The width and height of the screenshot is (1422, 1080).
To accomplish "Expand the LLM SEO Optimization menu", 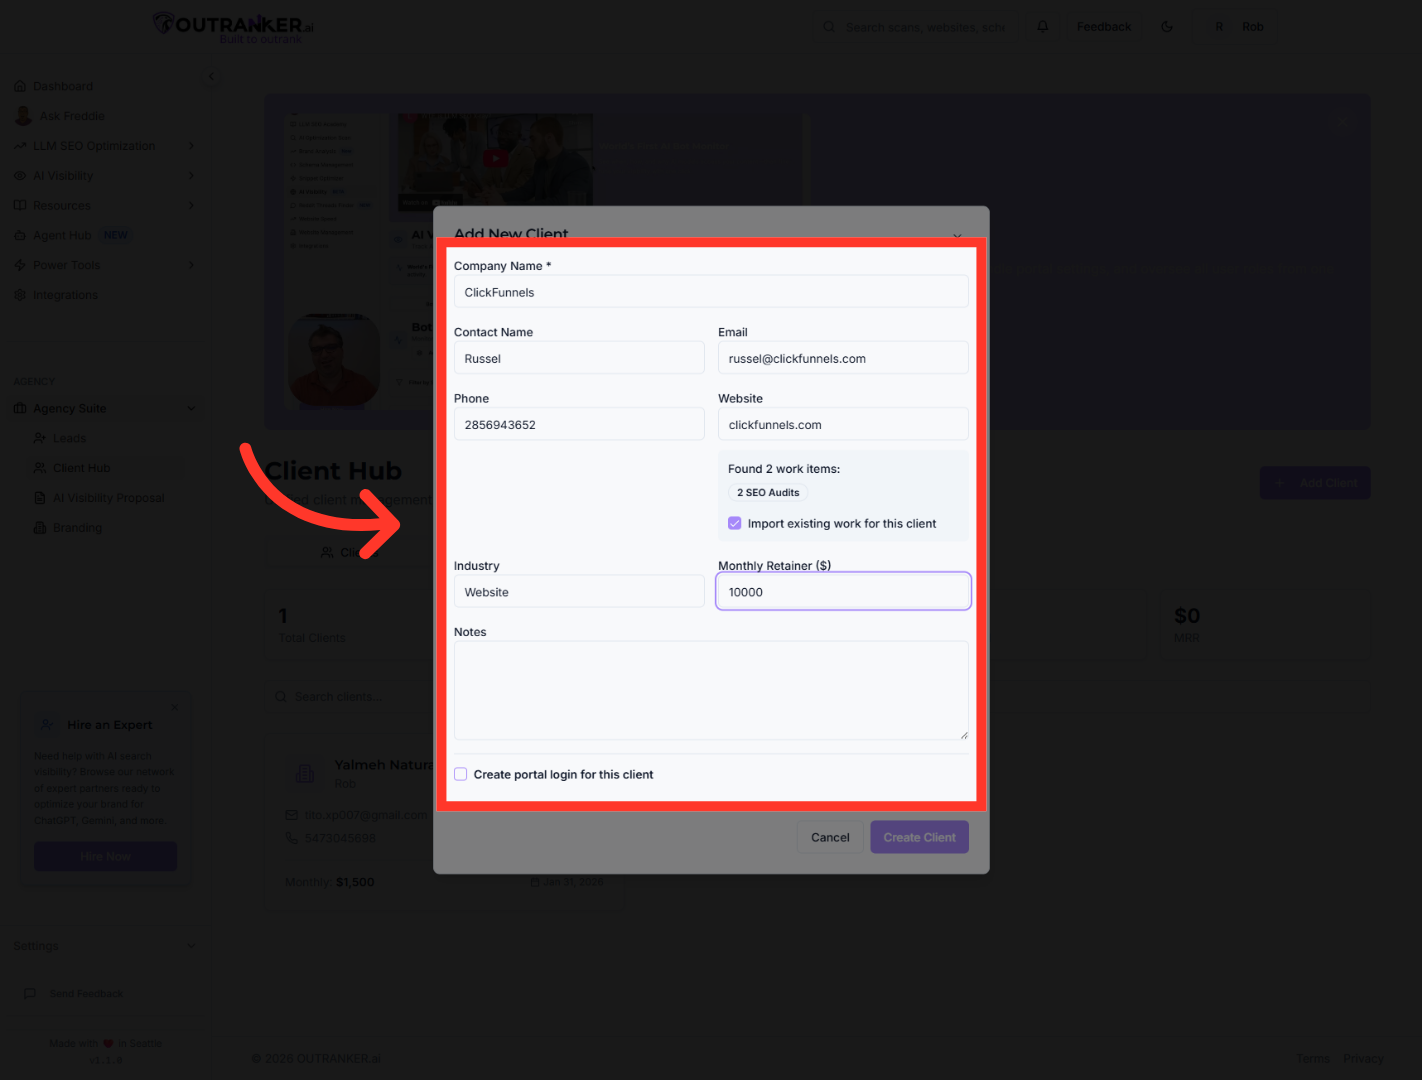I will pos(191,146).
